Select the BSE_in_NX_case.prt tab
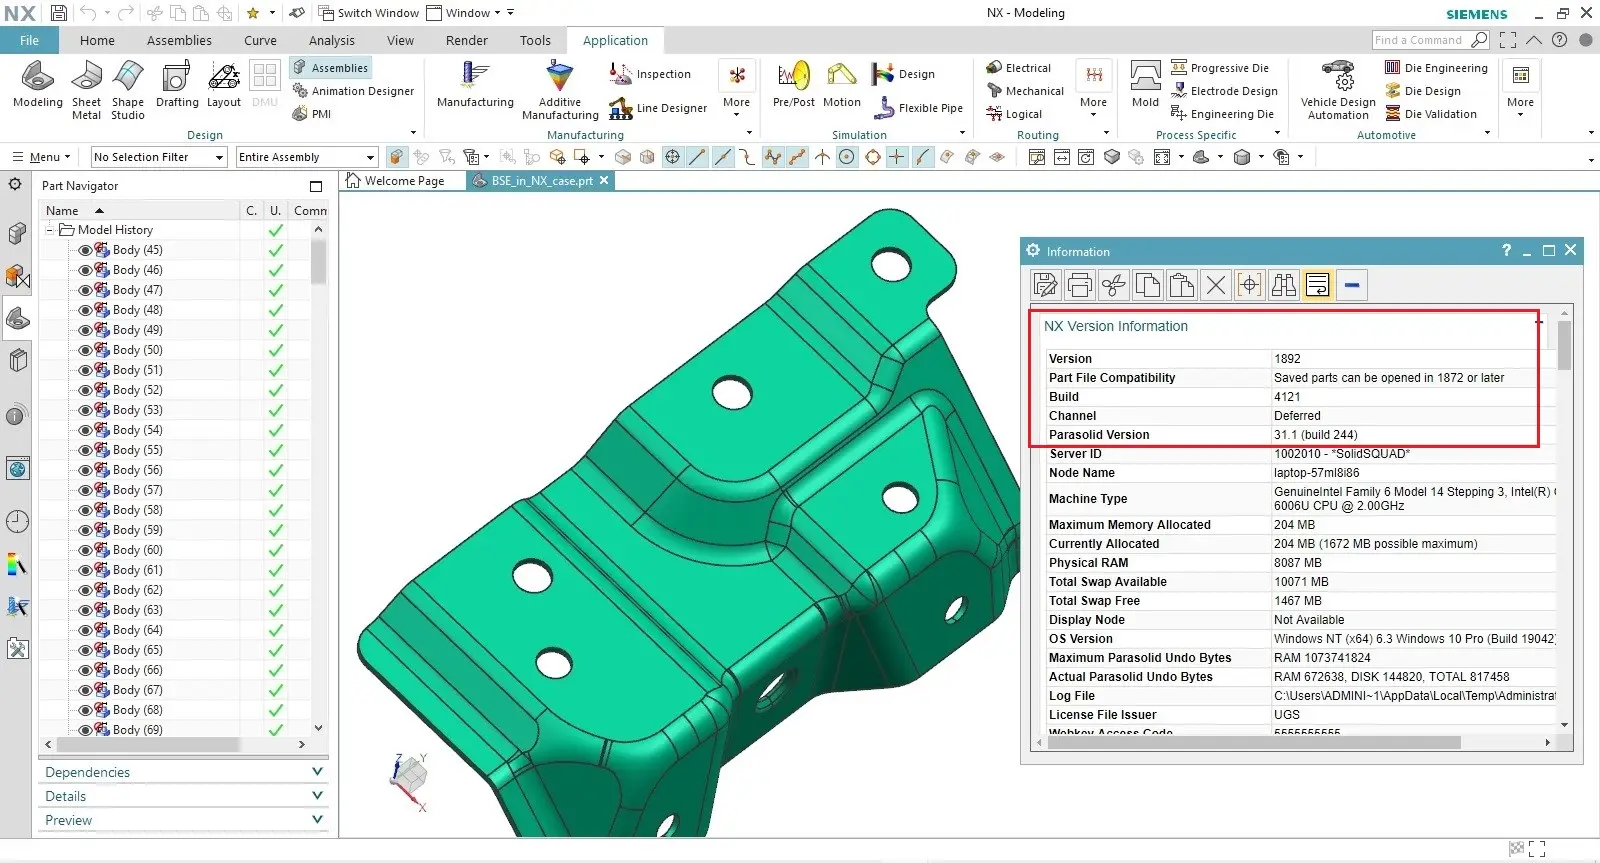 point(541,181)
